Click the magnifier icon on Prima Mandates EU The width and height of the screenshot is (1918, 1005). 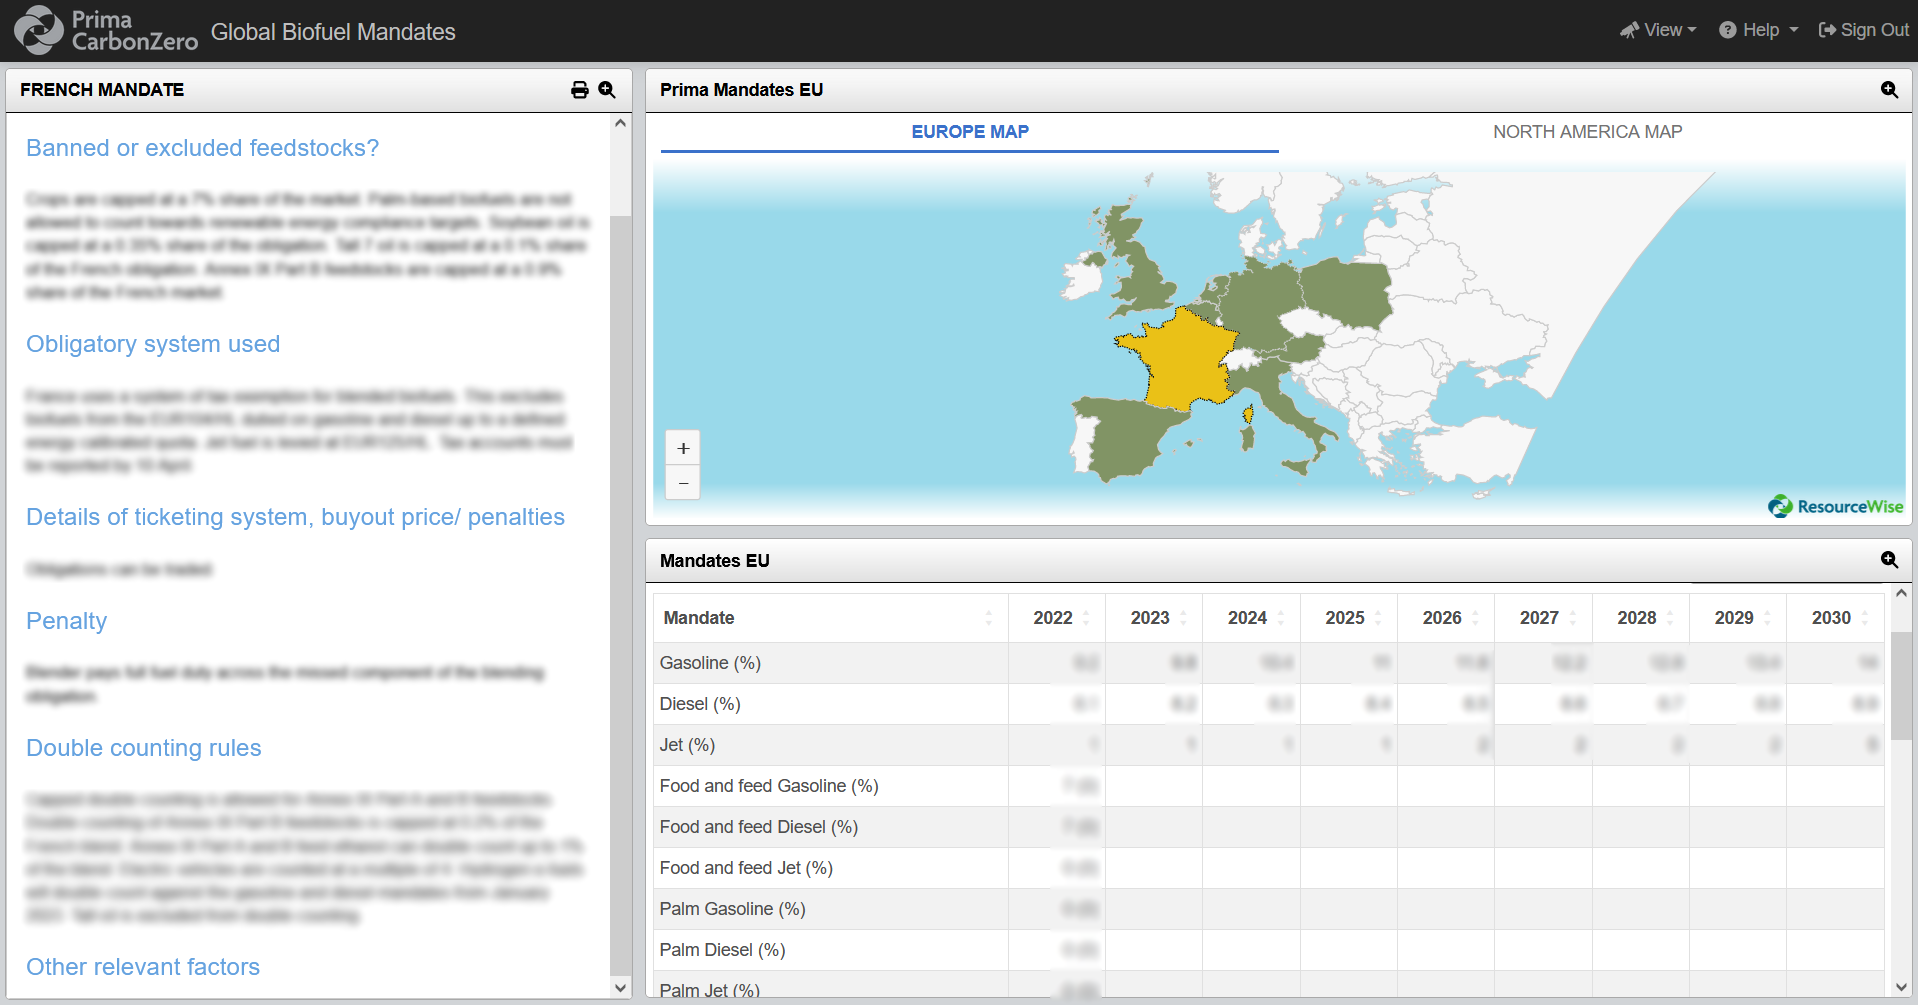coord(1889,90)
